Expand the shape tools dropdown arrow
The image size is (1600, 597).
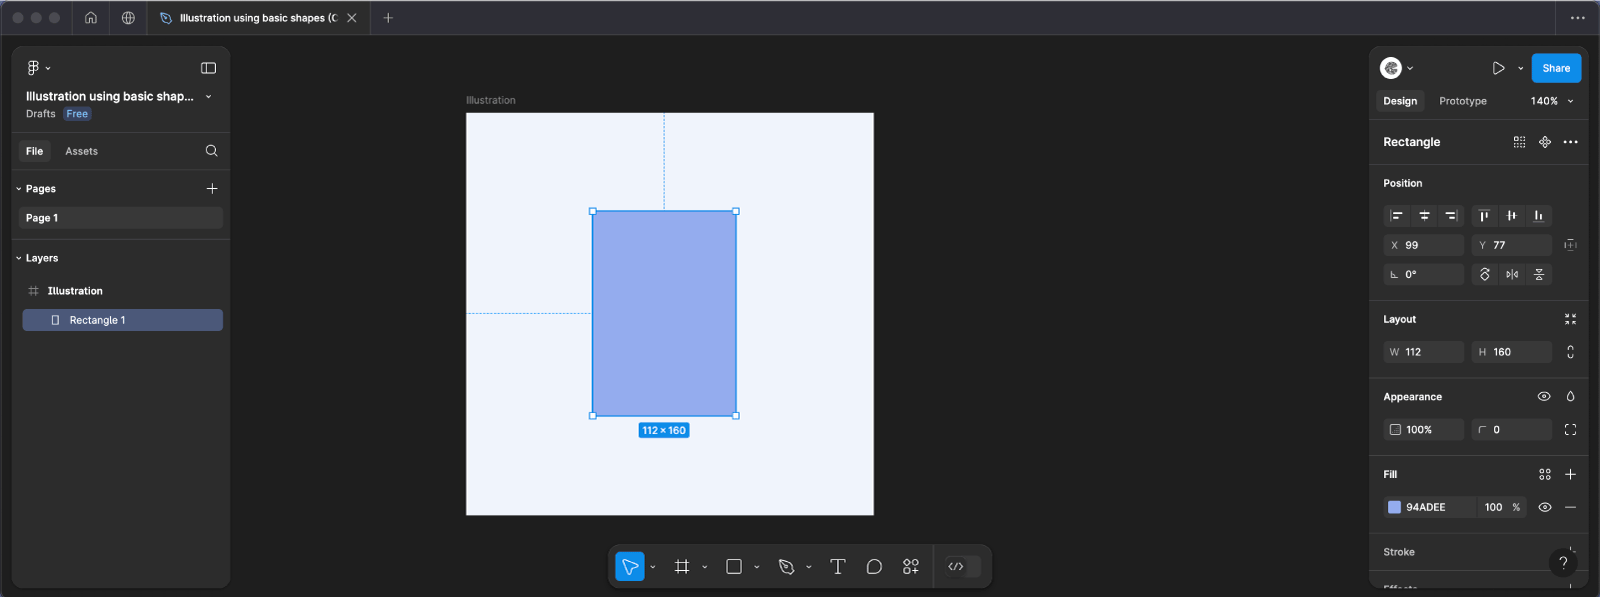pyautogui.click(x=757, y=567)
